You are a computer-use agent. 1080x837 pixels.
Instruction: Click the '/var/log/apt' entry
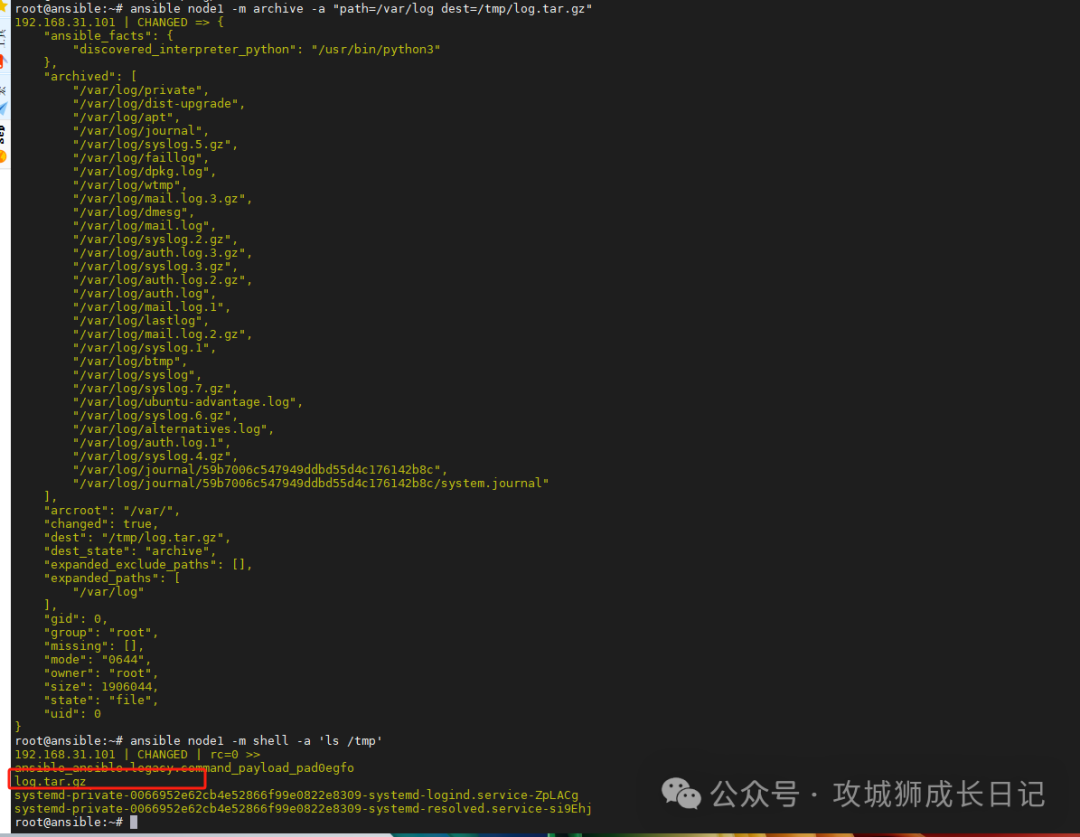126,118
